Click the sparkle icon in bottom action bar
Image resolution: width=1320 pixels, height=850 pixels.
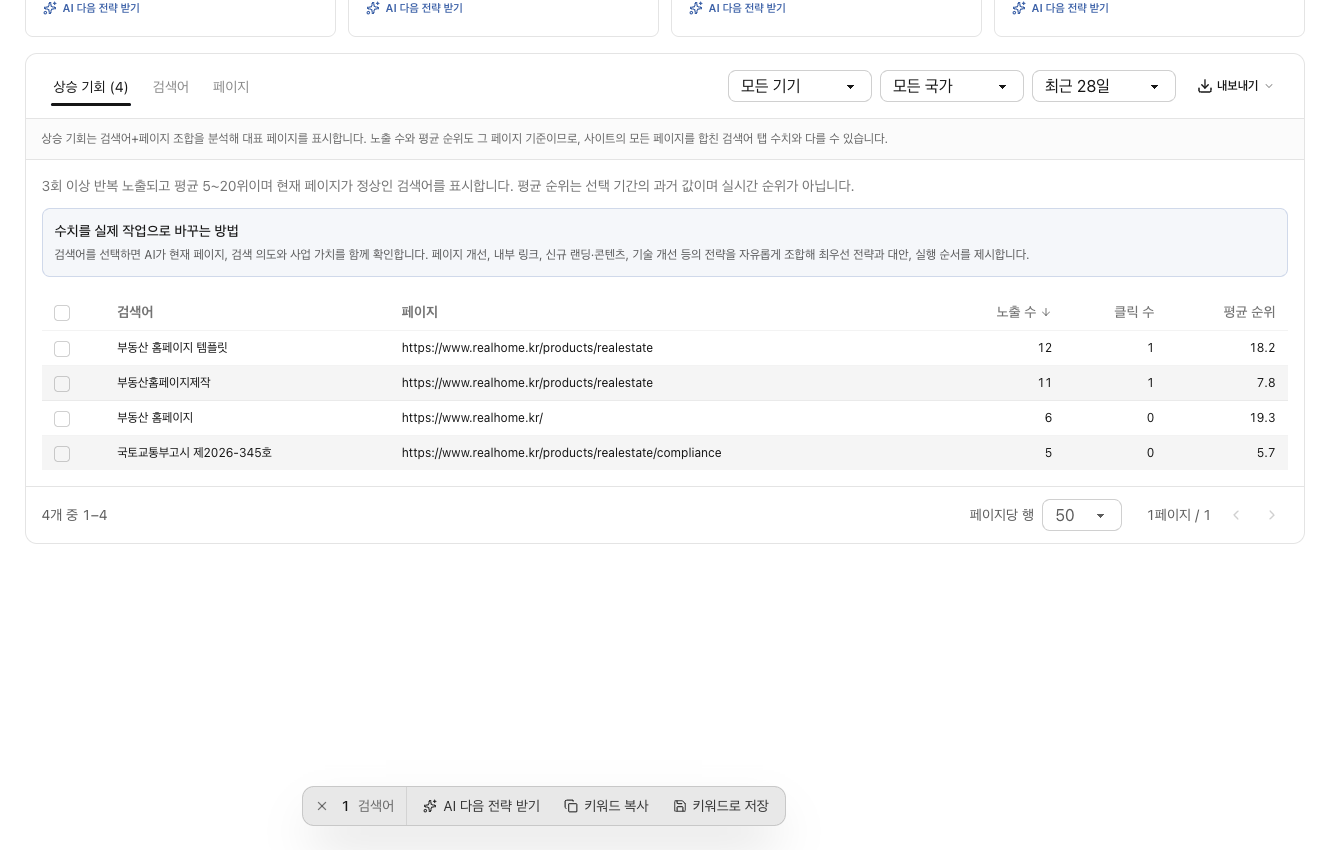pos(430,806)
